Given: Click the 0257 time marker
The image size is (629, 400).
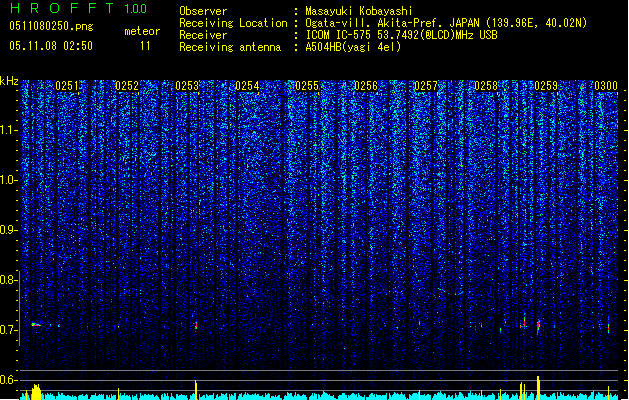Looking at the screenshot, I should 426,86.
